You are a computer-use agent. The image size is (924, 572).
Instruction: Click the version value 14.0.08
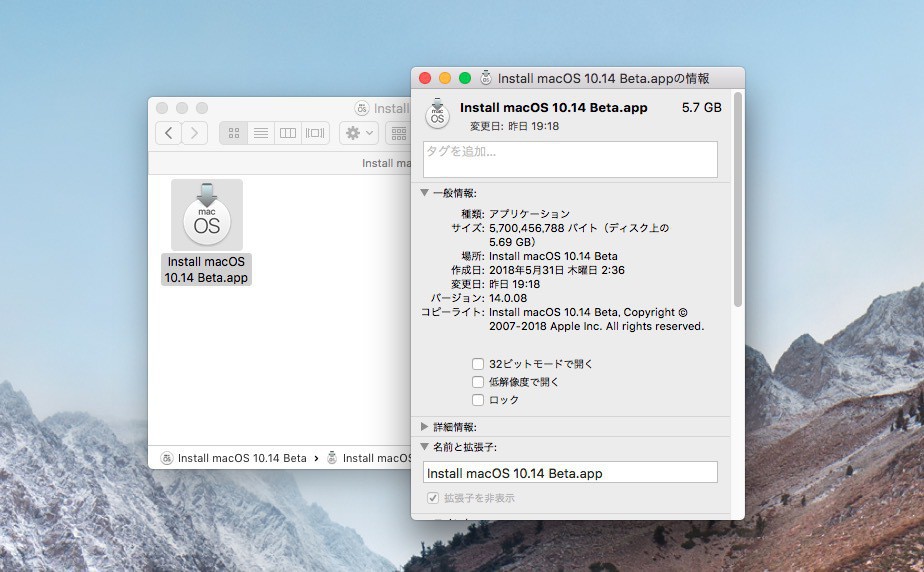coord(508,298)
